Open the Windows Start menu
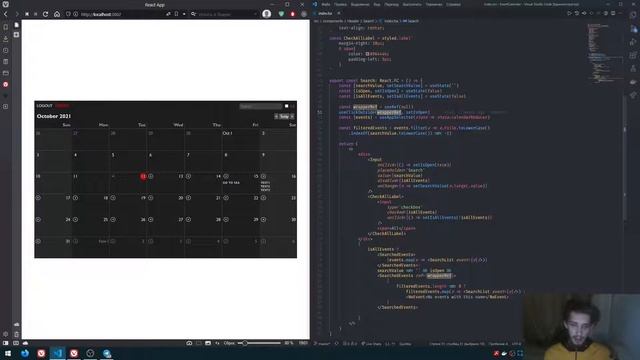This screenshot has height=360, width=640. point(8,353)
